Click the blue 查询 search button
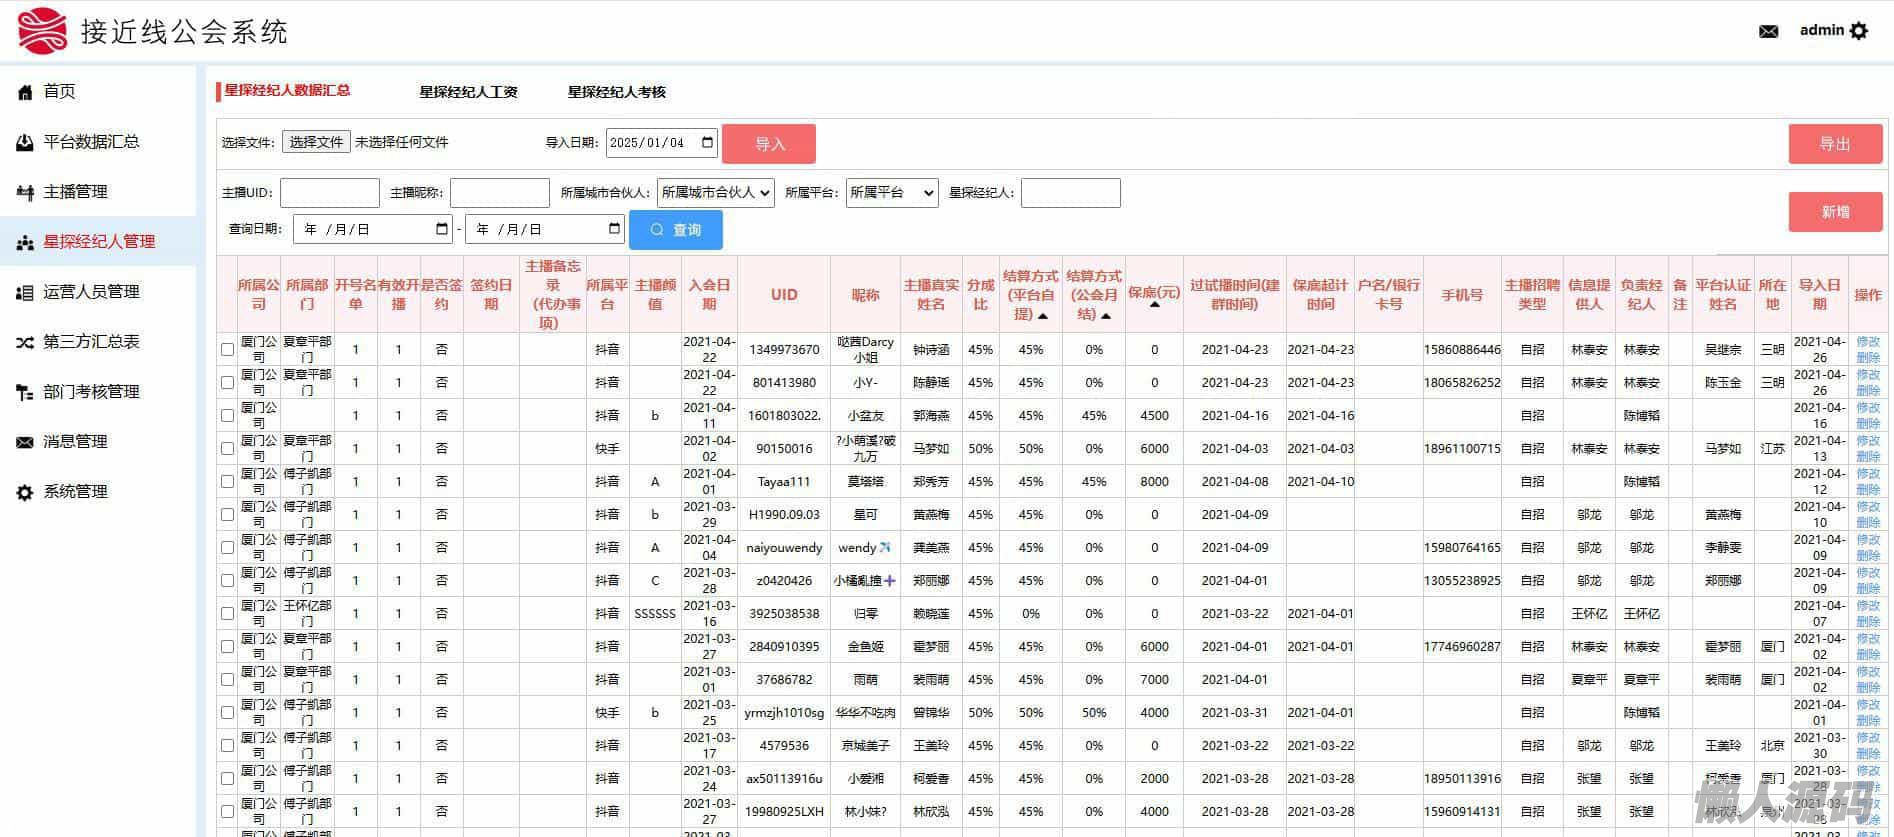This screenshot has width=1894, height=837. (x=675, y=230)
